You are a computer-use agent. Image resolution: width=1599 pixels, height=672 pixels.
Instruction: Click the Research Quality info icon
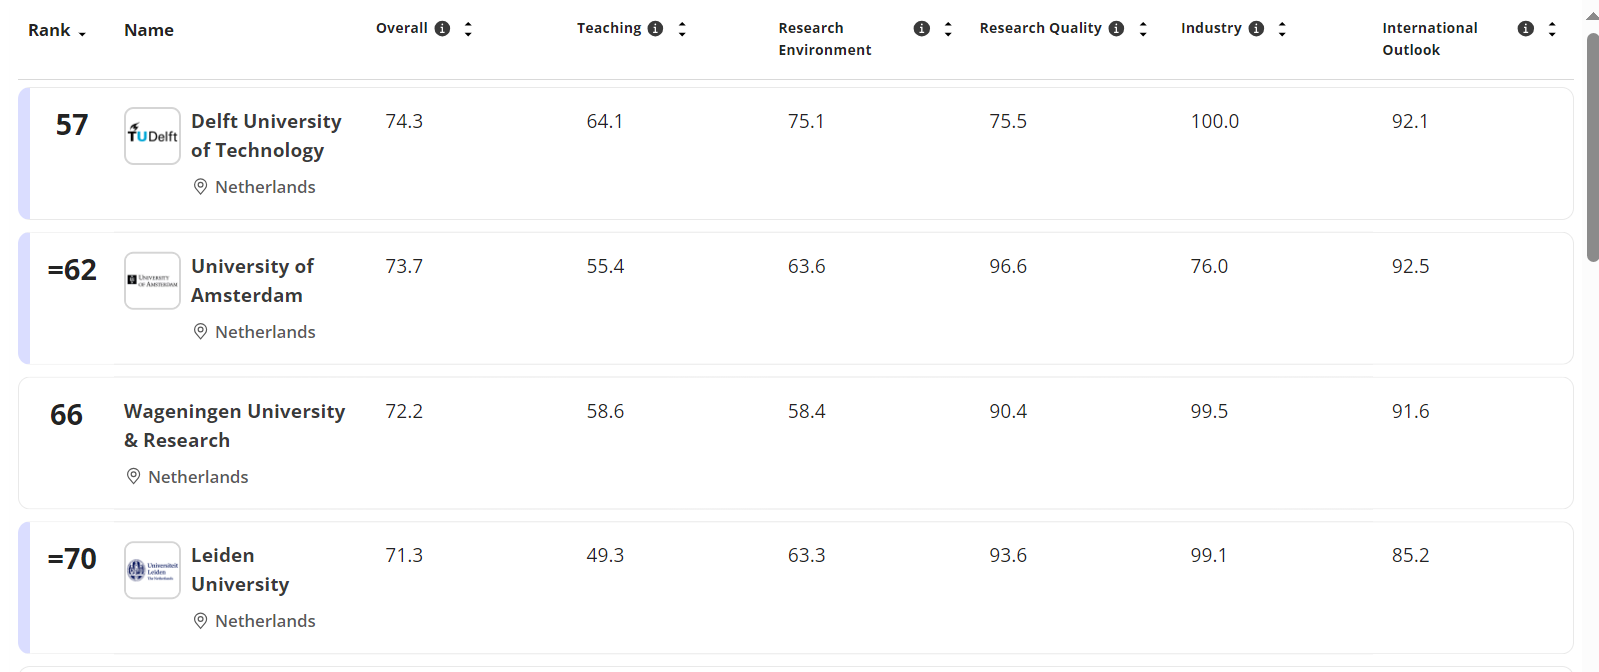click(1116, 29)
